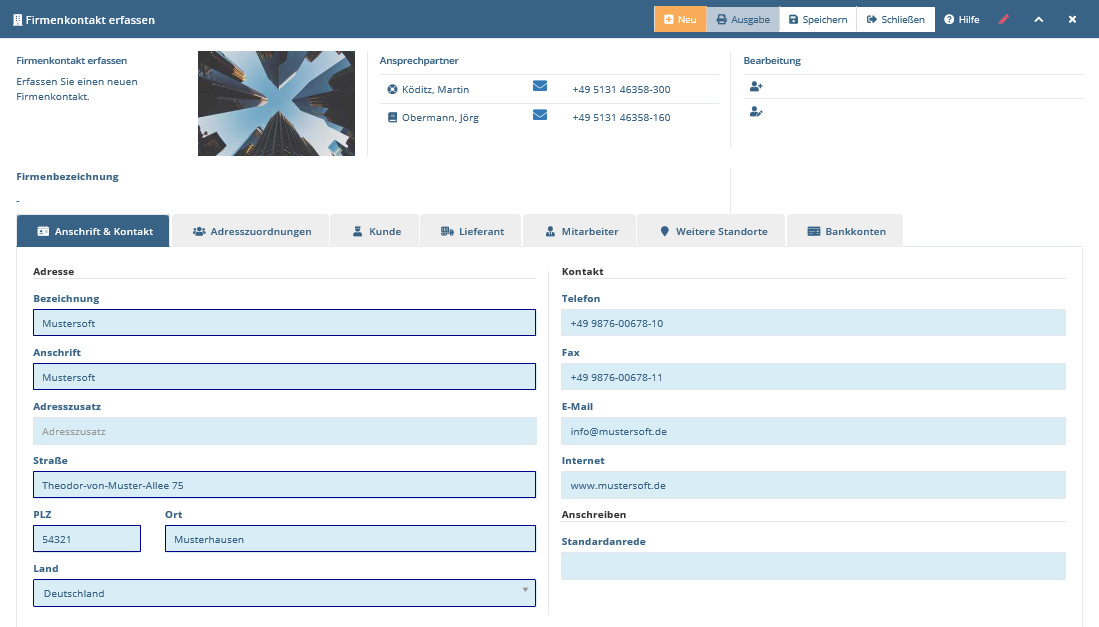Go to the Bankkonten tab
The image size is (1099, 627).
tap(845, 231)
